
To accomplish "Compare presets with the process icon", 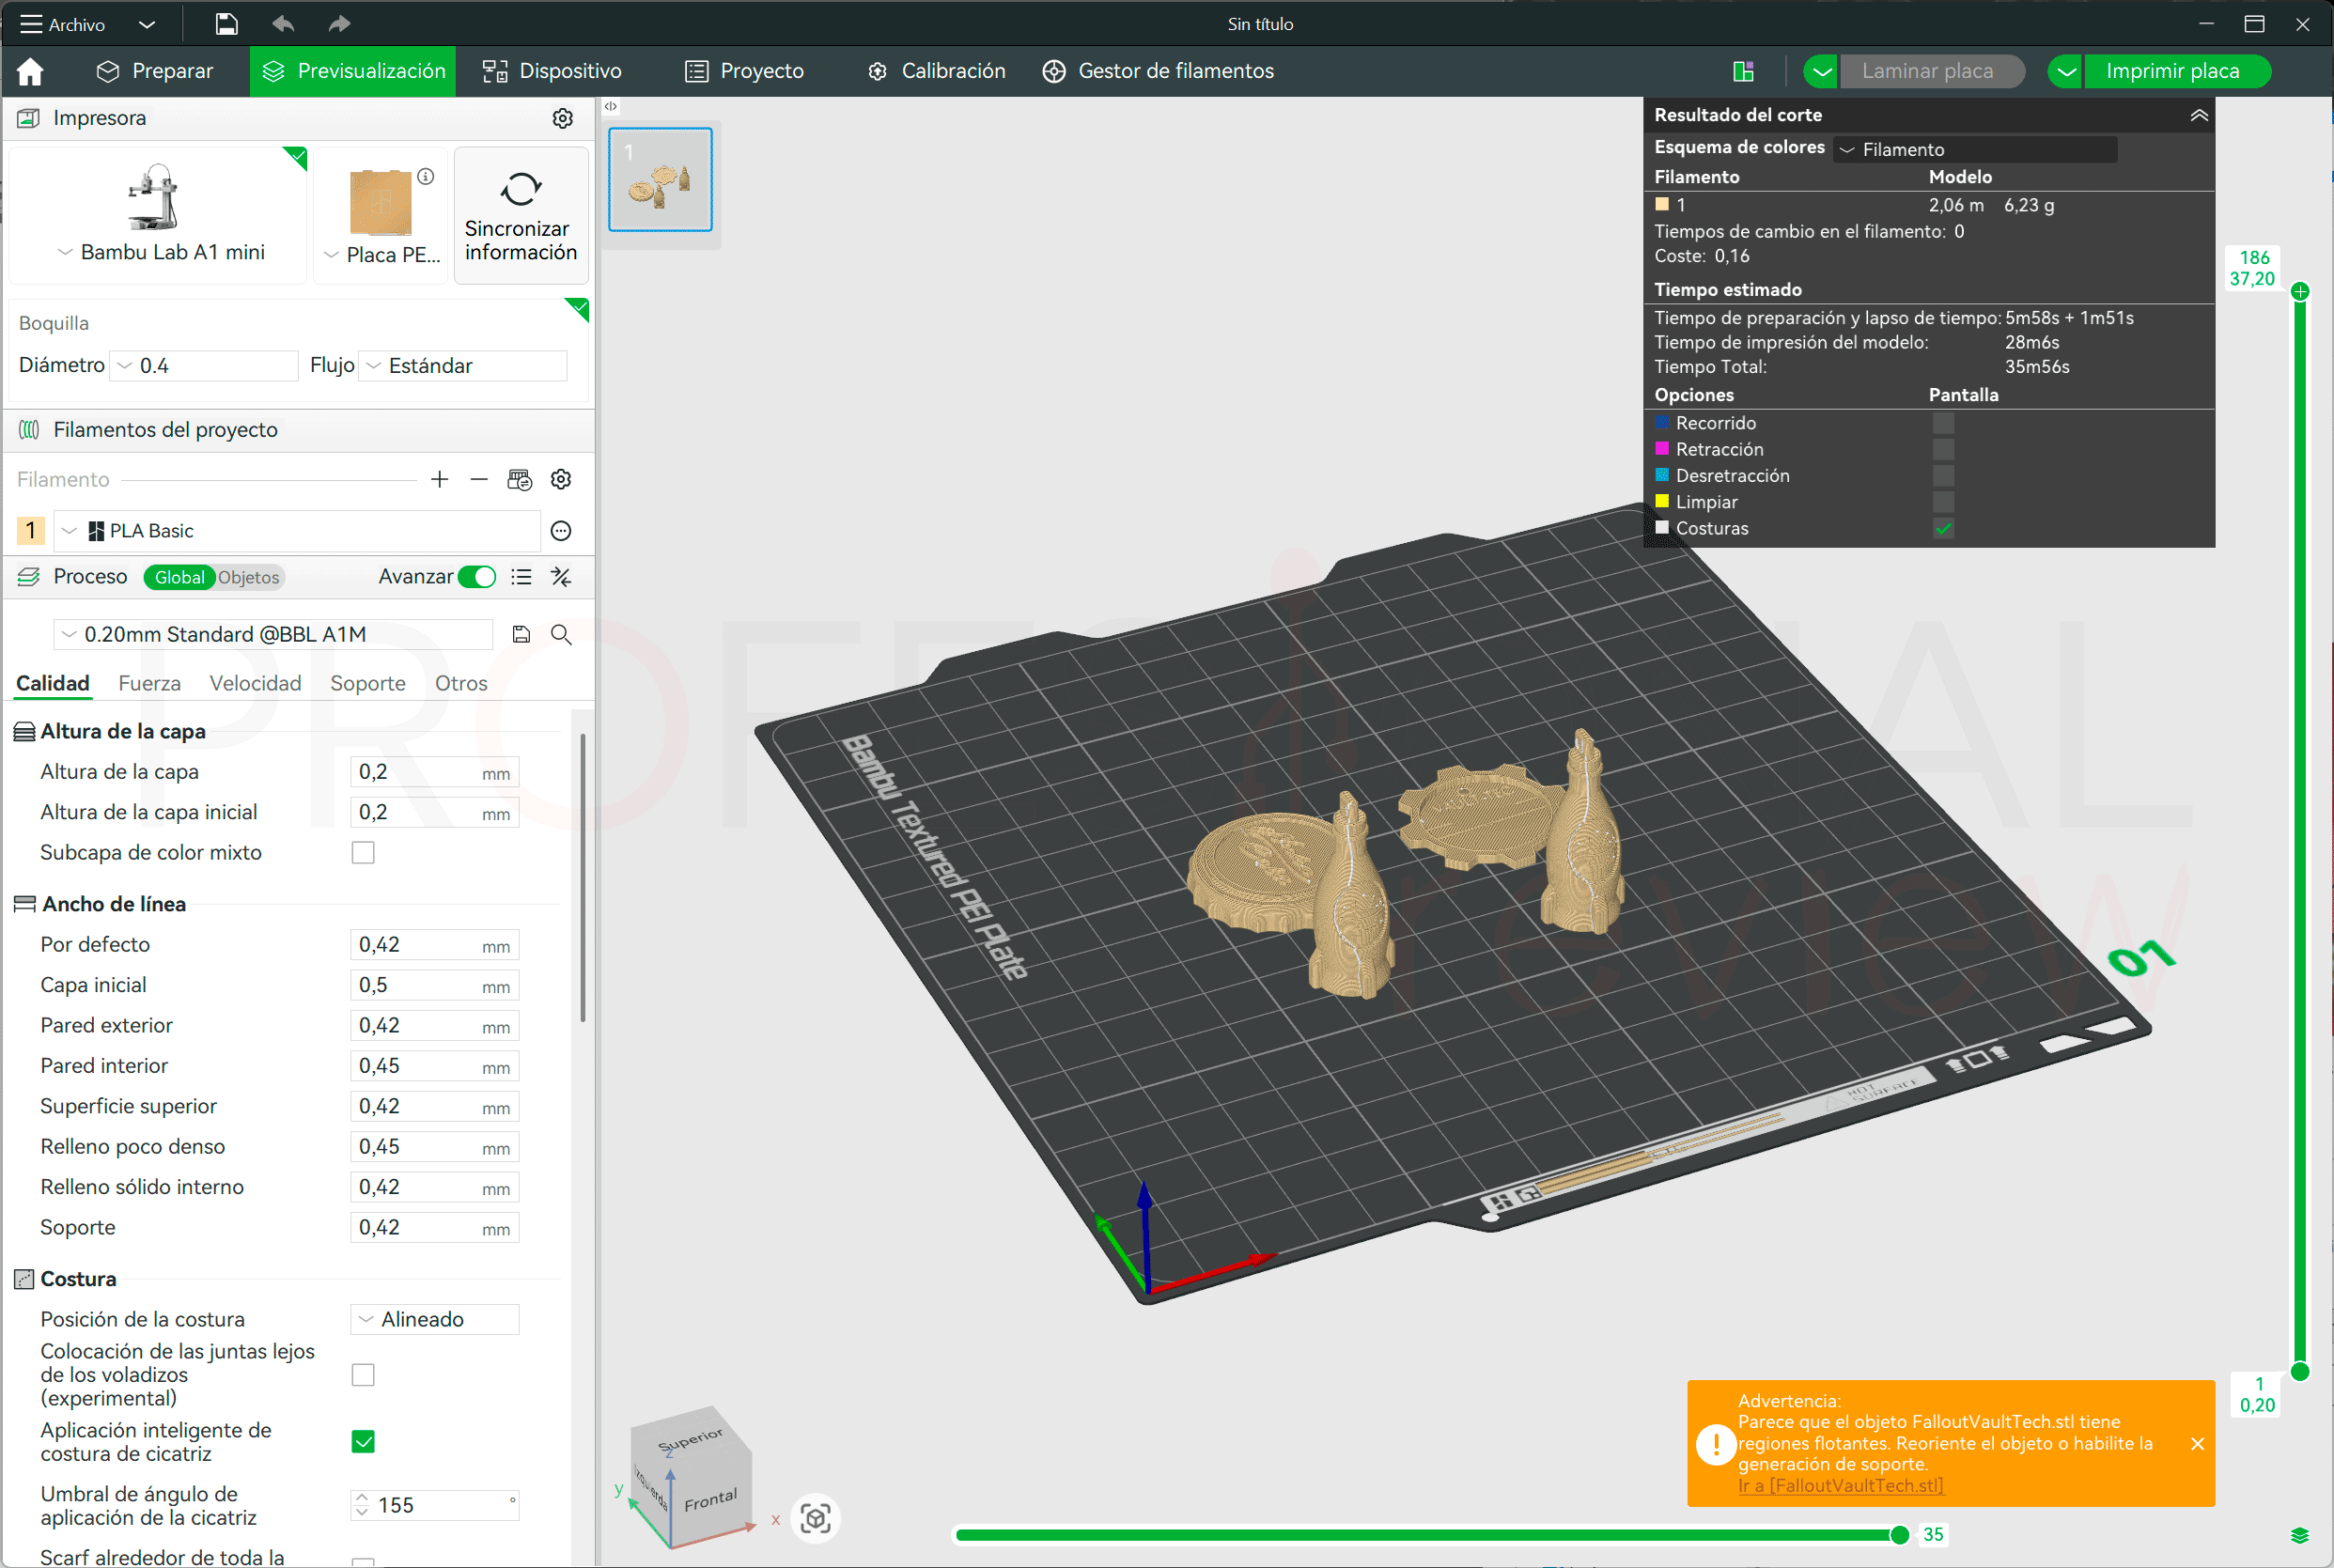I will point(561,577).
